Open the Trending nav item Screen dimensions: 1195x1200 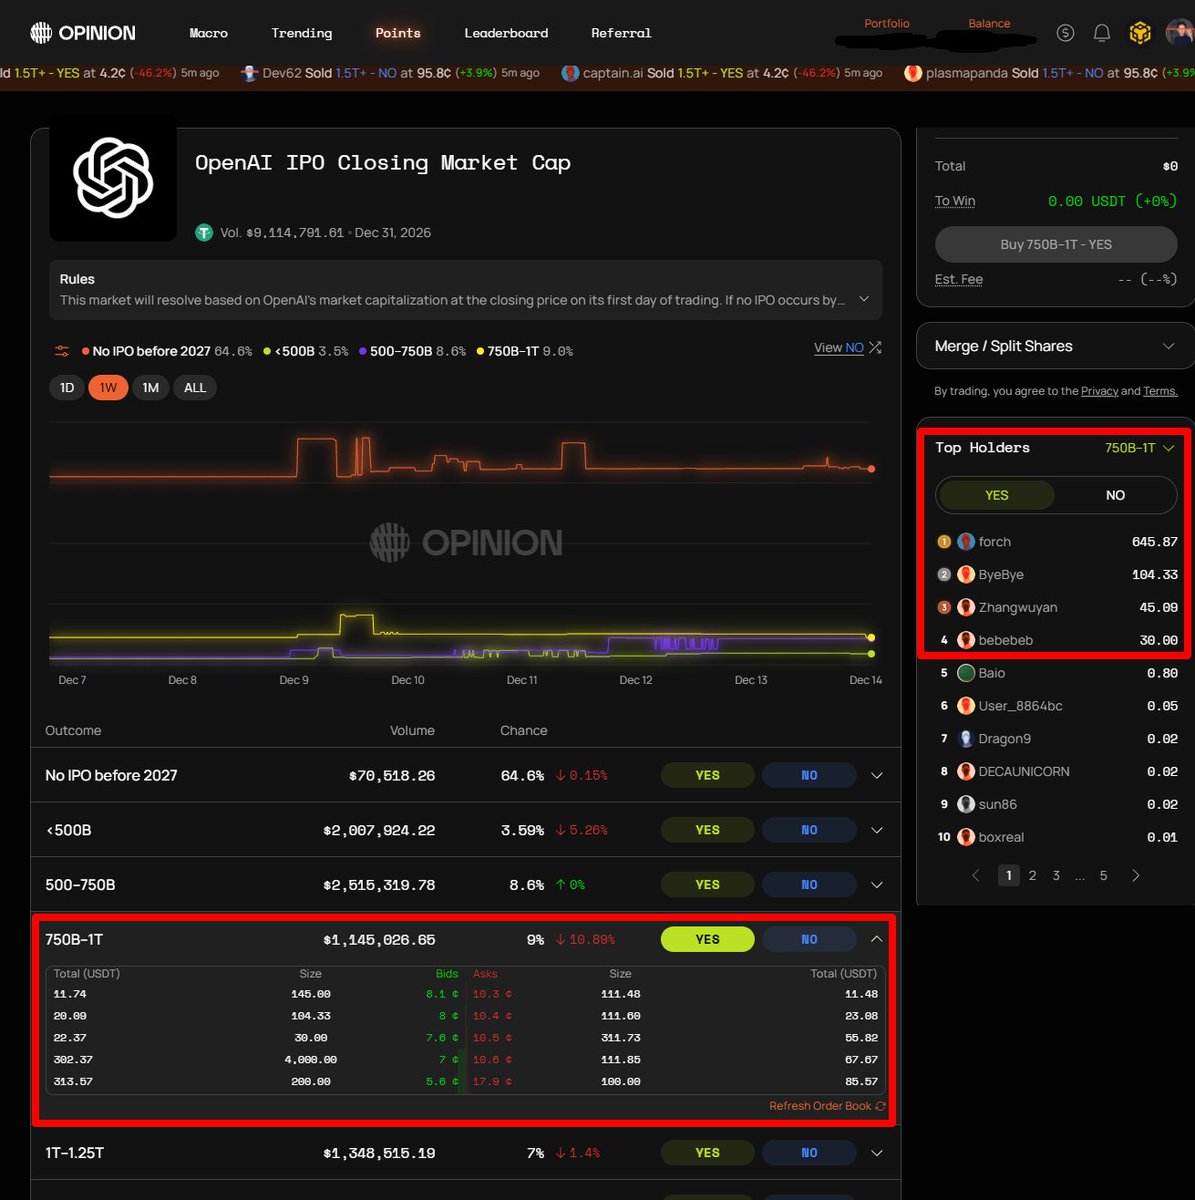pos(301,33)
